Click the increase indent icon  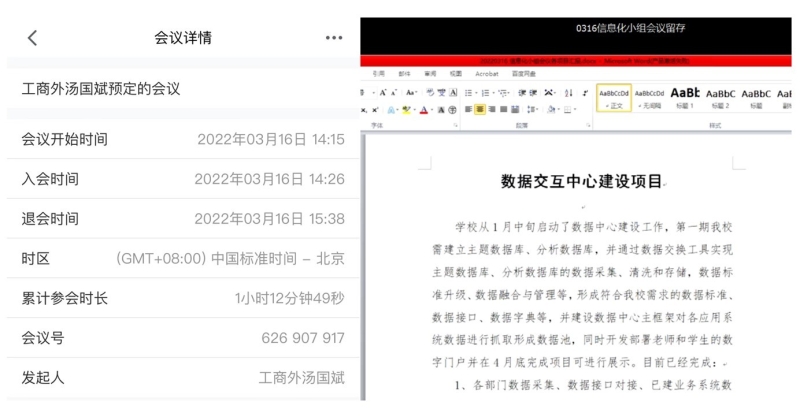pos(532,93)
